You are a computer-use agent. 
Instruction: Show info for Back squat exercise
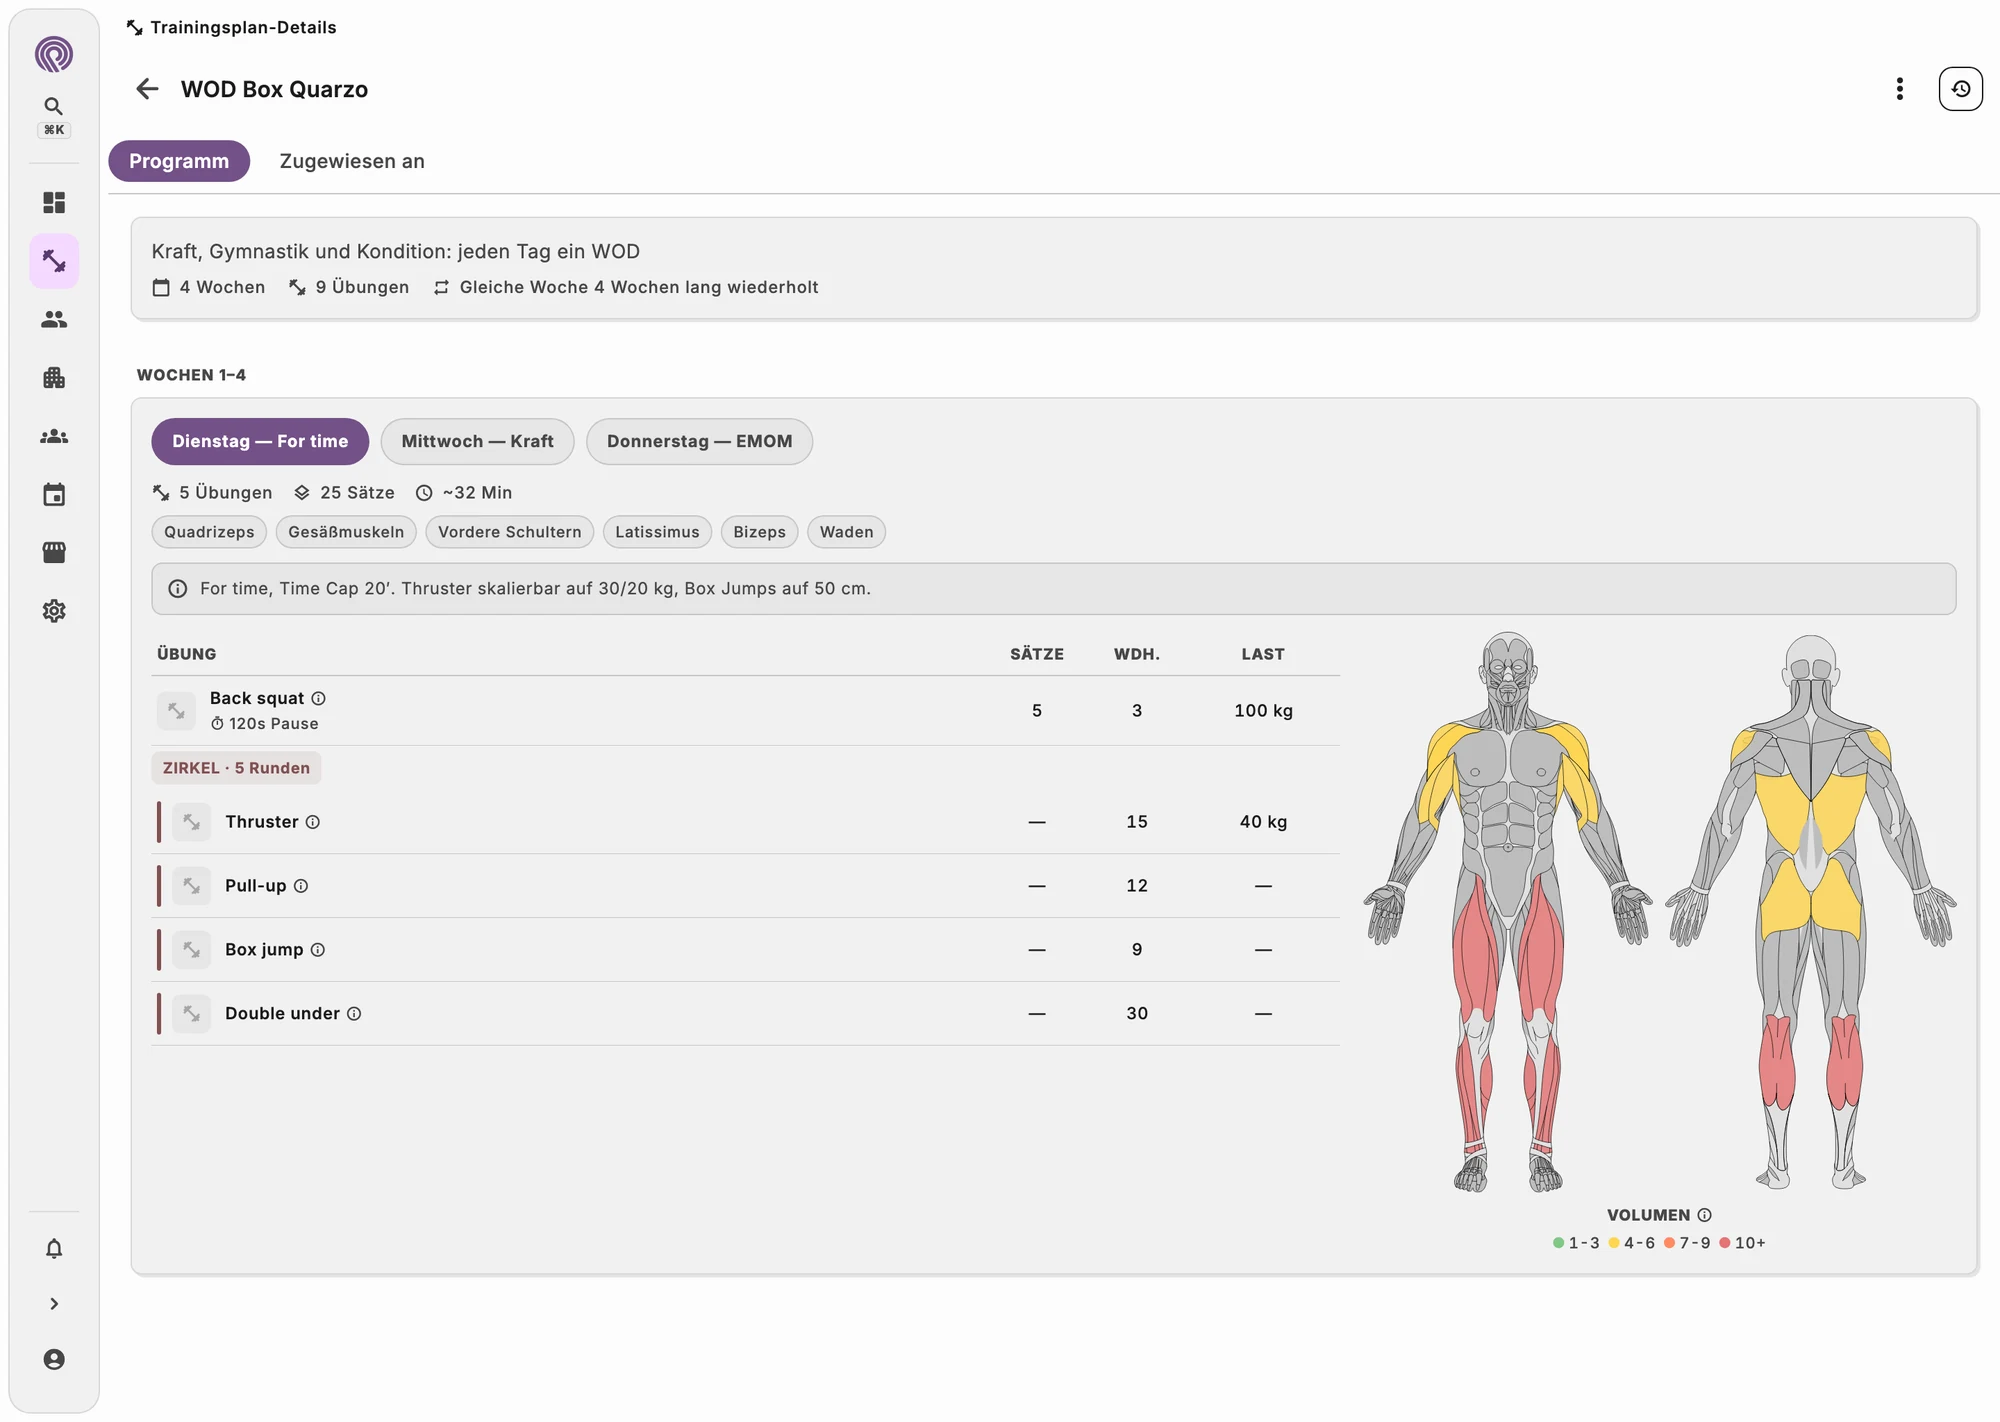(319, 698)
